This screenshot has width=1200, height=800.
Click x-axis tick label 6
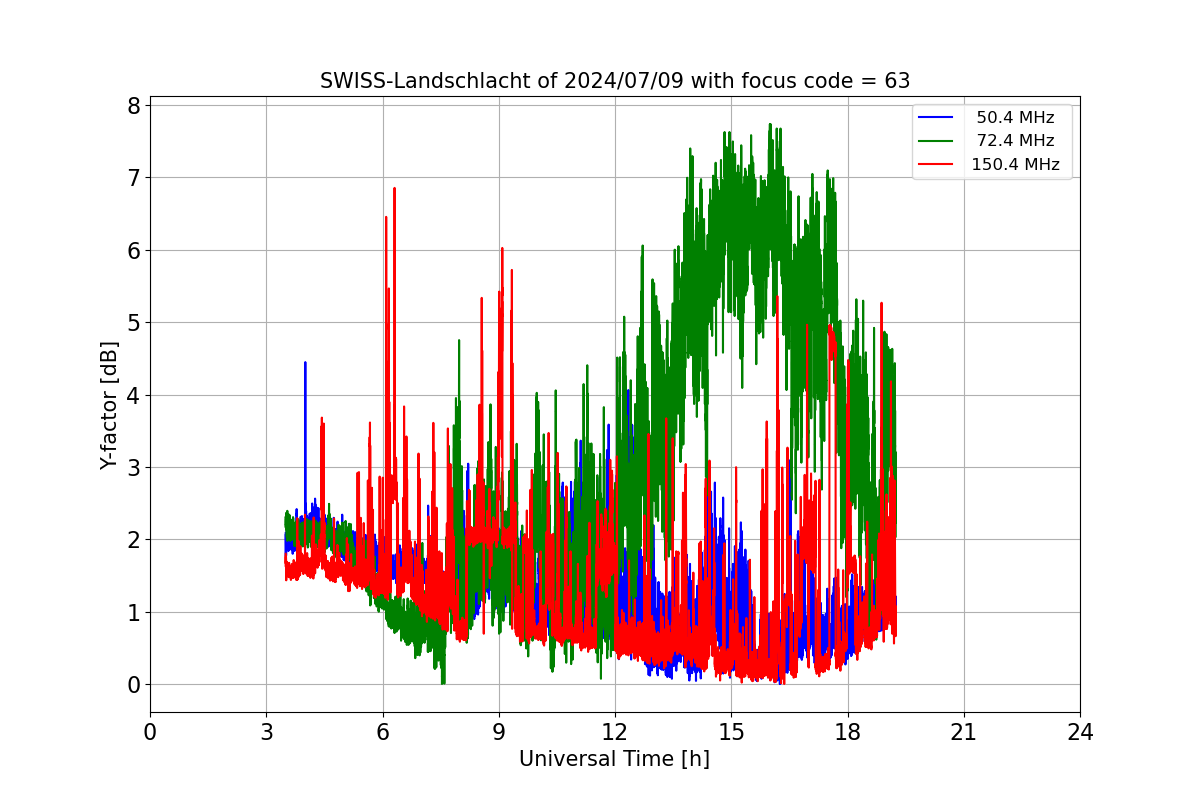(382, 733)
